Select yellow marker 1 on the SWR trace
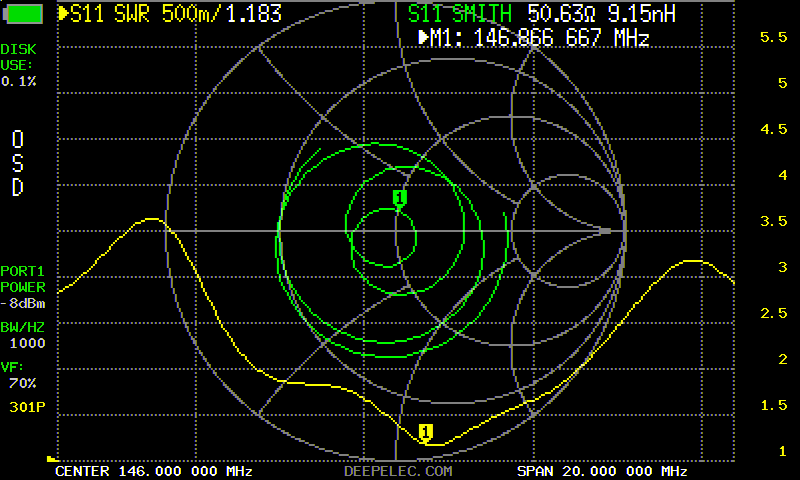 [x=426, y=432]
